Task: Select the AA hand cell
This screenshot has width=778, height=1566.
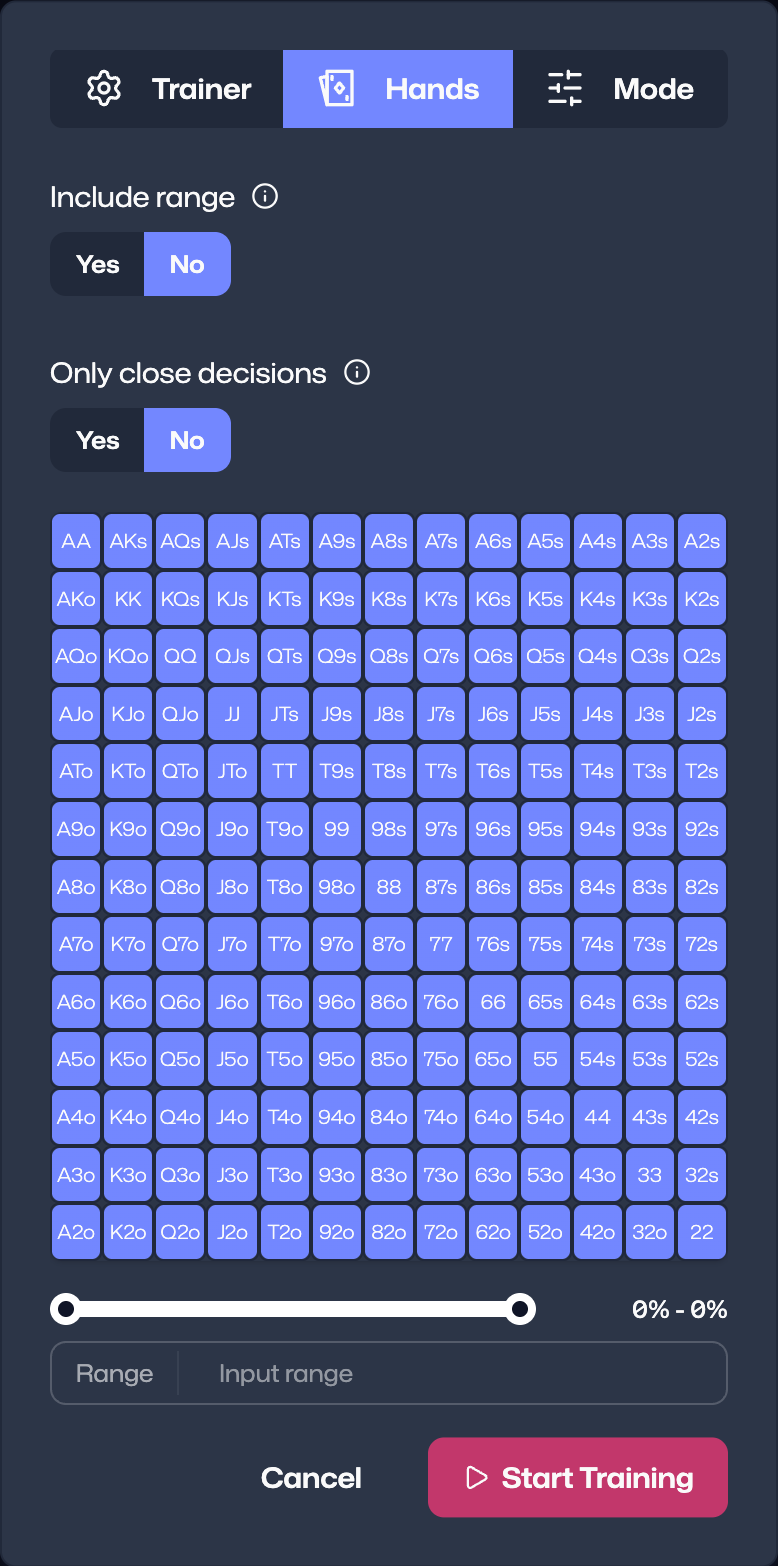Action: click(x=76, y=541)
